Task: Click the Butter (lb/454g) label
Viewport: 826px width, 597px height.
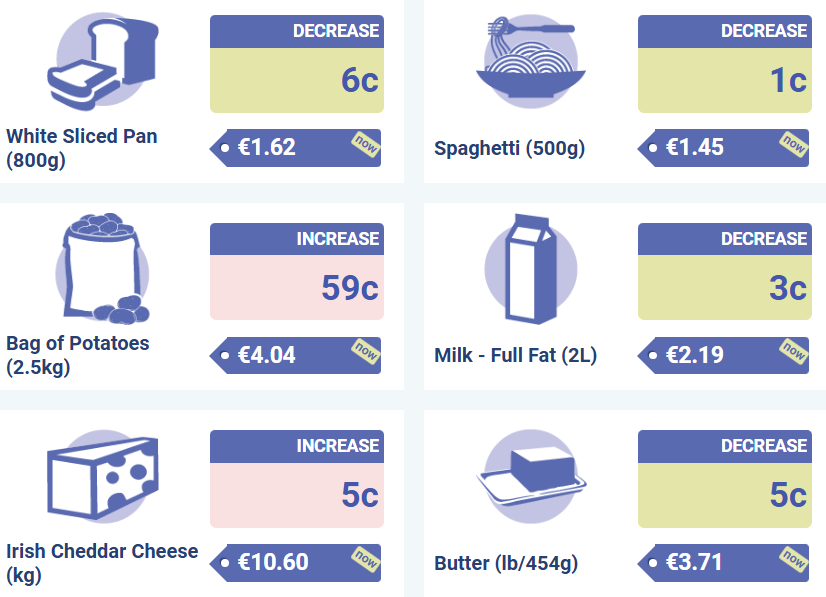Action: pyautogui.click(x=506, y=563)
